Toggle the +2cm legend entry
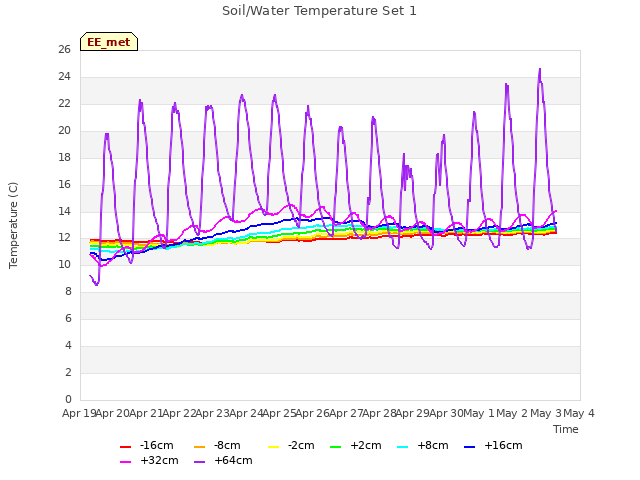Image resolution: width=640 pixels, height=480 pixels. pos(356,445)
